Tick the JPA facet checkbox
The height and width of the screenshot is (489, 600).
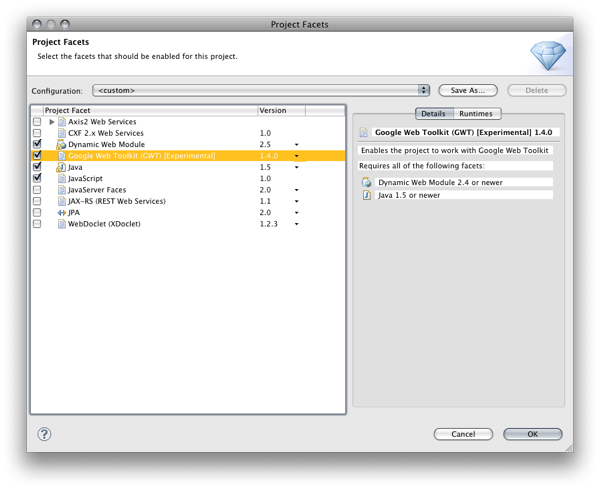pos(37,212)
